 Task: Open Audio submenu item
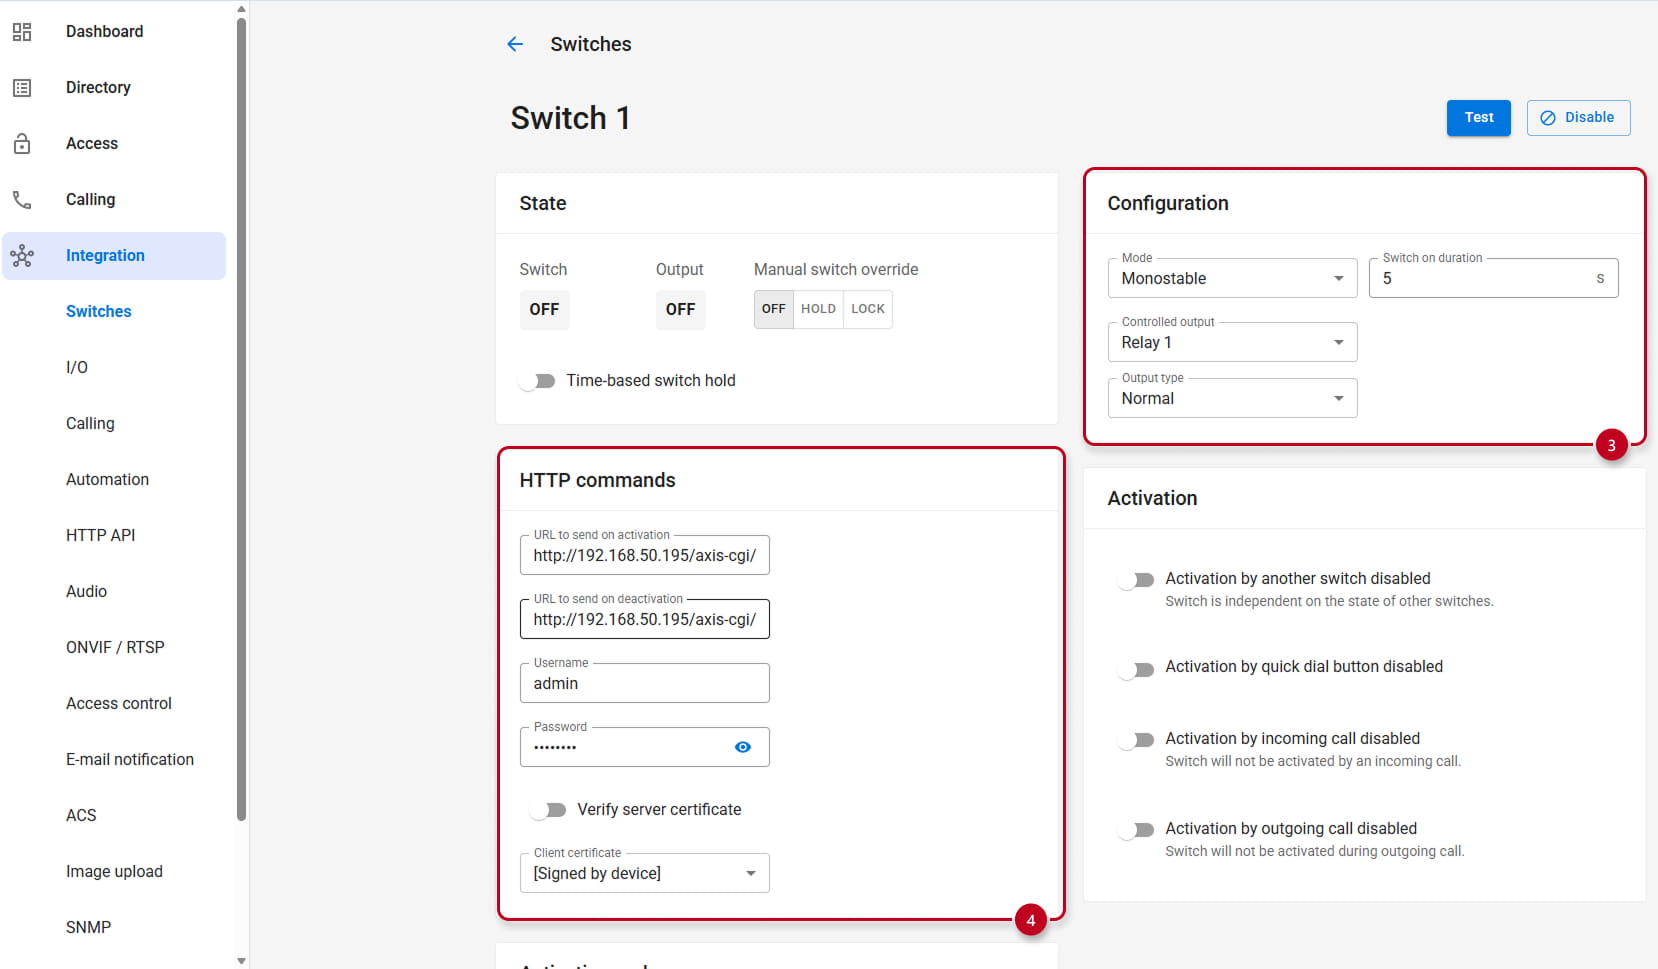coord(86,592)
